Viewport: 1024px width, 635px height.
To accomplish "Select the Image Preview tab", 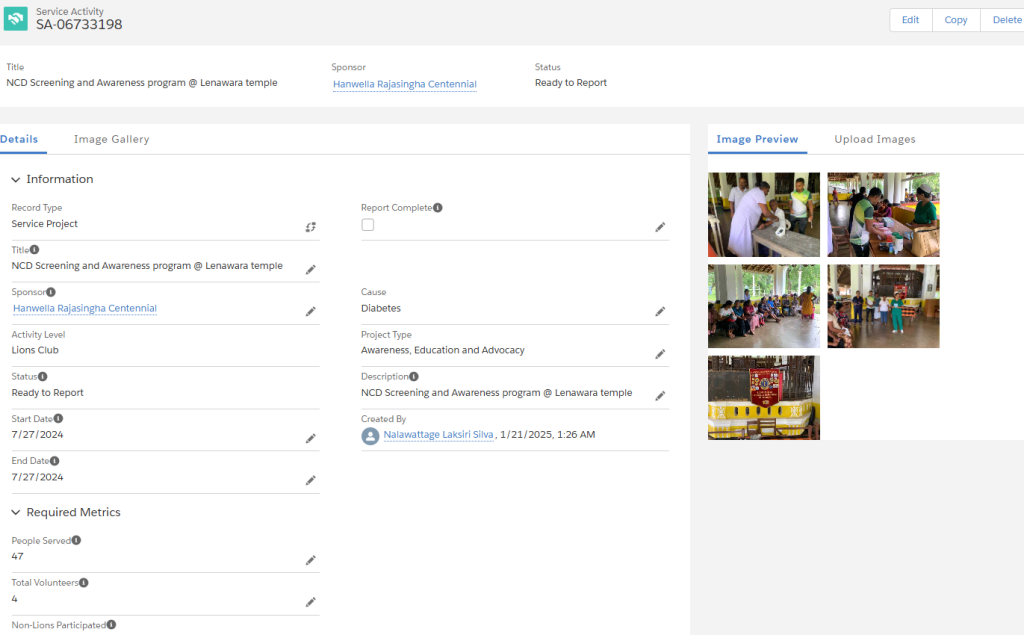I will (757, 139).
